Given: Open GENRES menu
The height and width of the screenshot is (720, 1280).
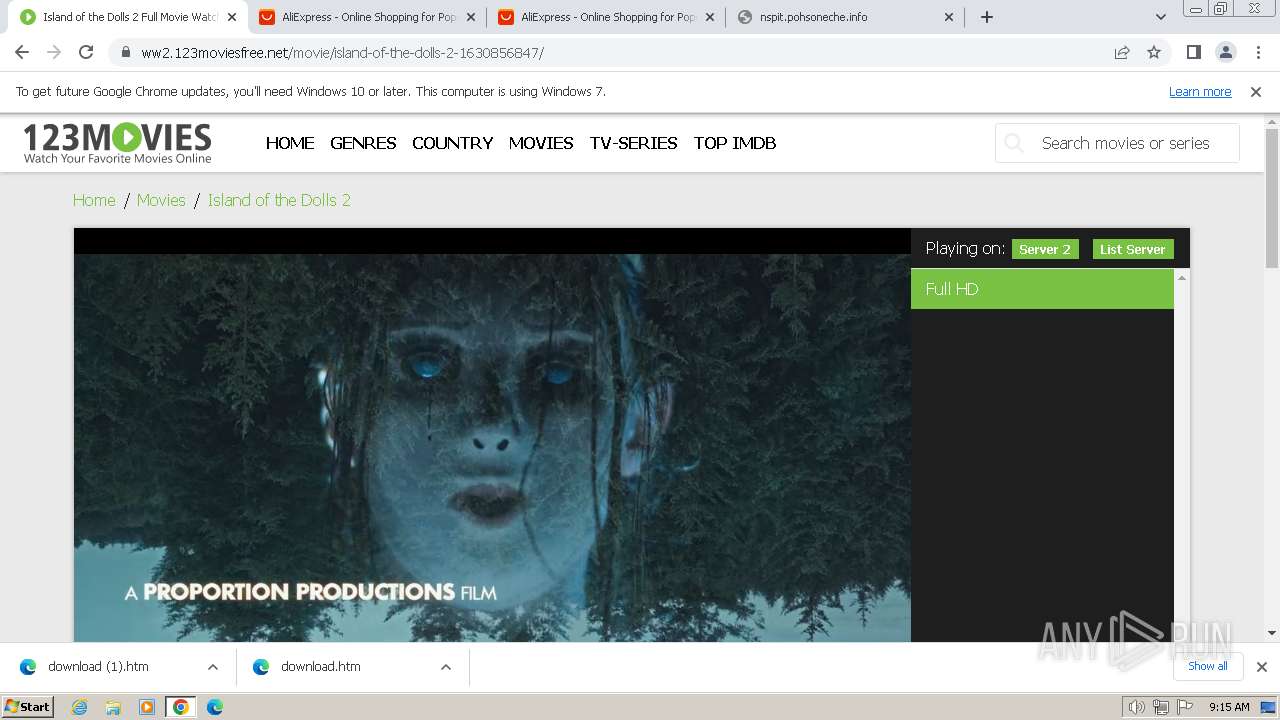Looking at the screenshot, I should (363, 143).
